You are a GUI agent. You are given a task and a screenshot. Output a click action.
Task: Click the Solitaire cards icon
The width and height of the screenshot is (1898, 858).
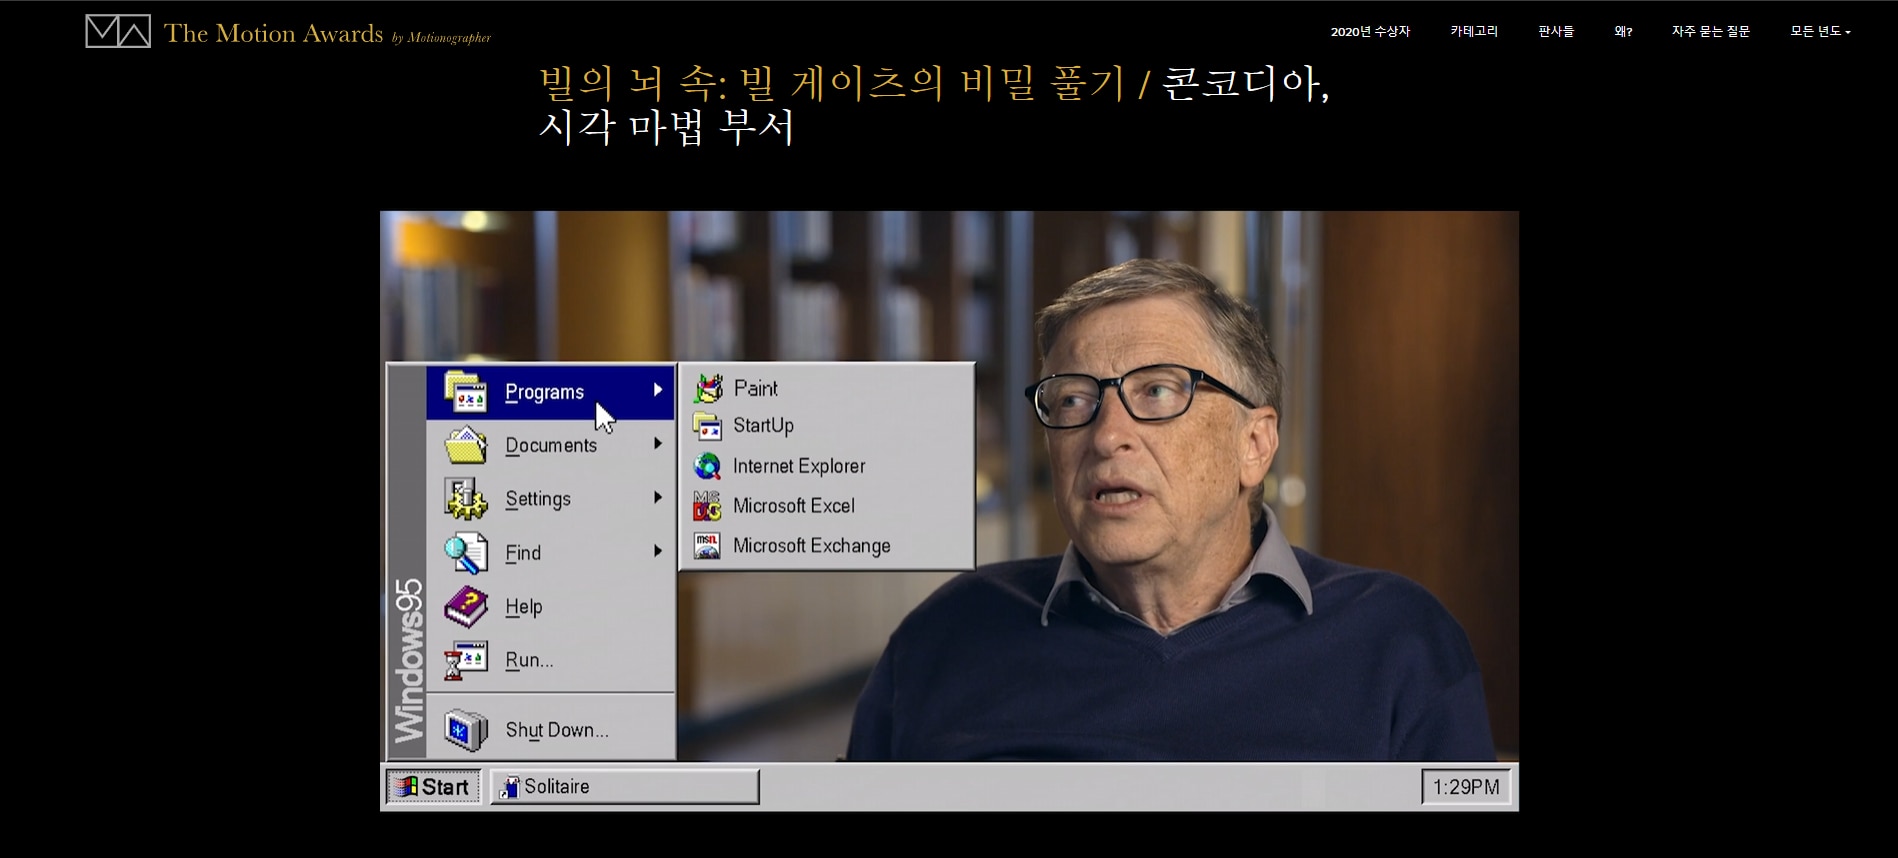tap(510, 787)
